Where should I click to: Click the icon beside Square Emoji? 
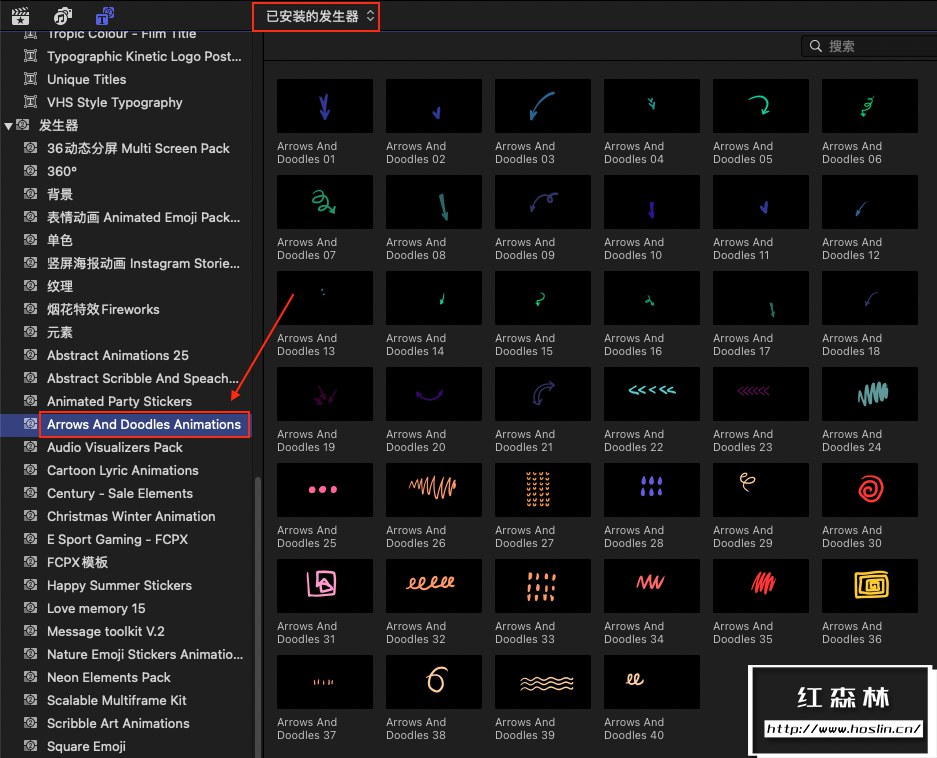click(30, 746)
